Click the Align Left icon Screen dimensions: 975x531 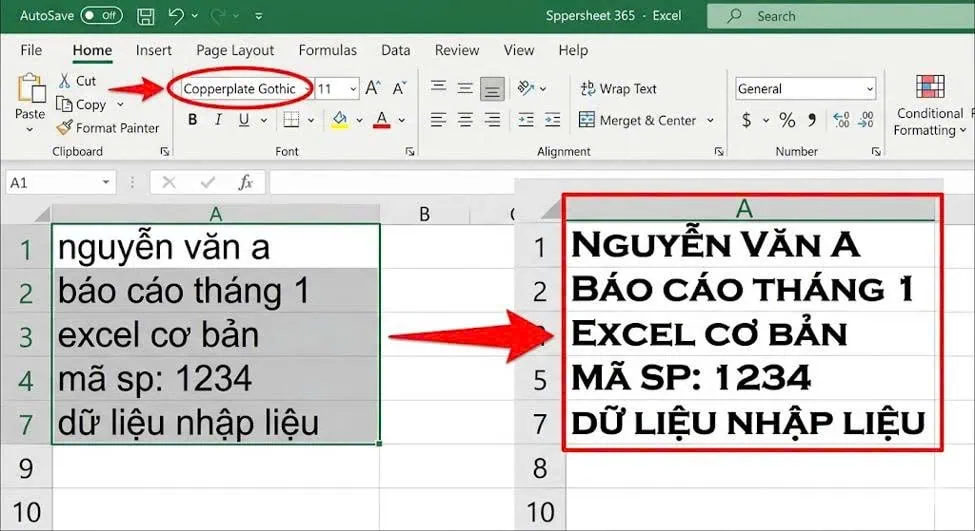(438, 119)
